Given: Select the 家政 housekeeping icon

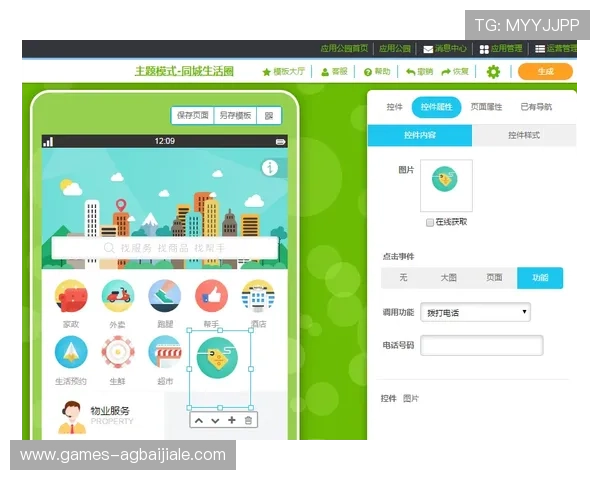Looking at the screenshot, I should click(71, 296).
